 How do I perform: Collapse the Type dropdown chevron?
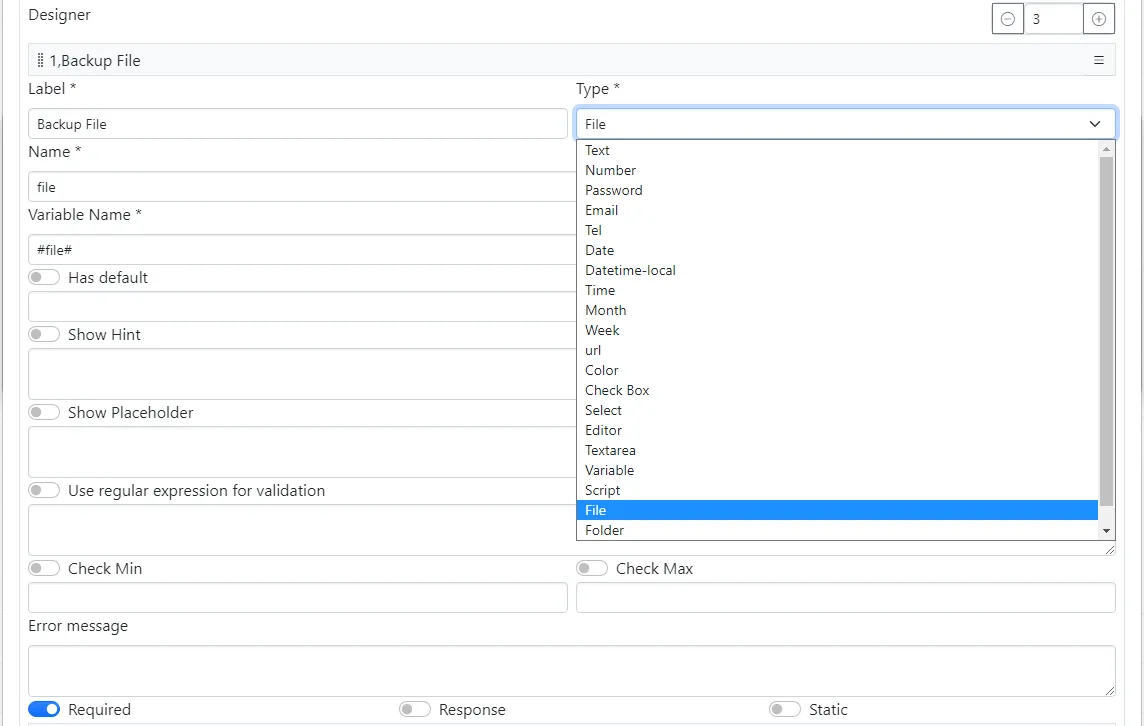[x=1095, y=124]
